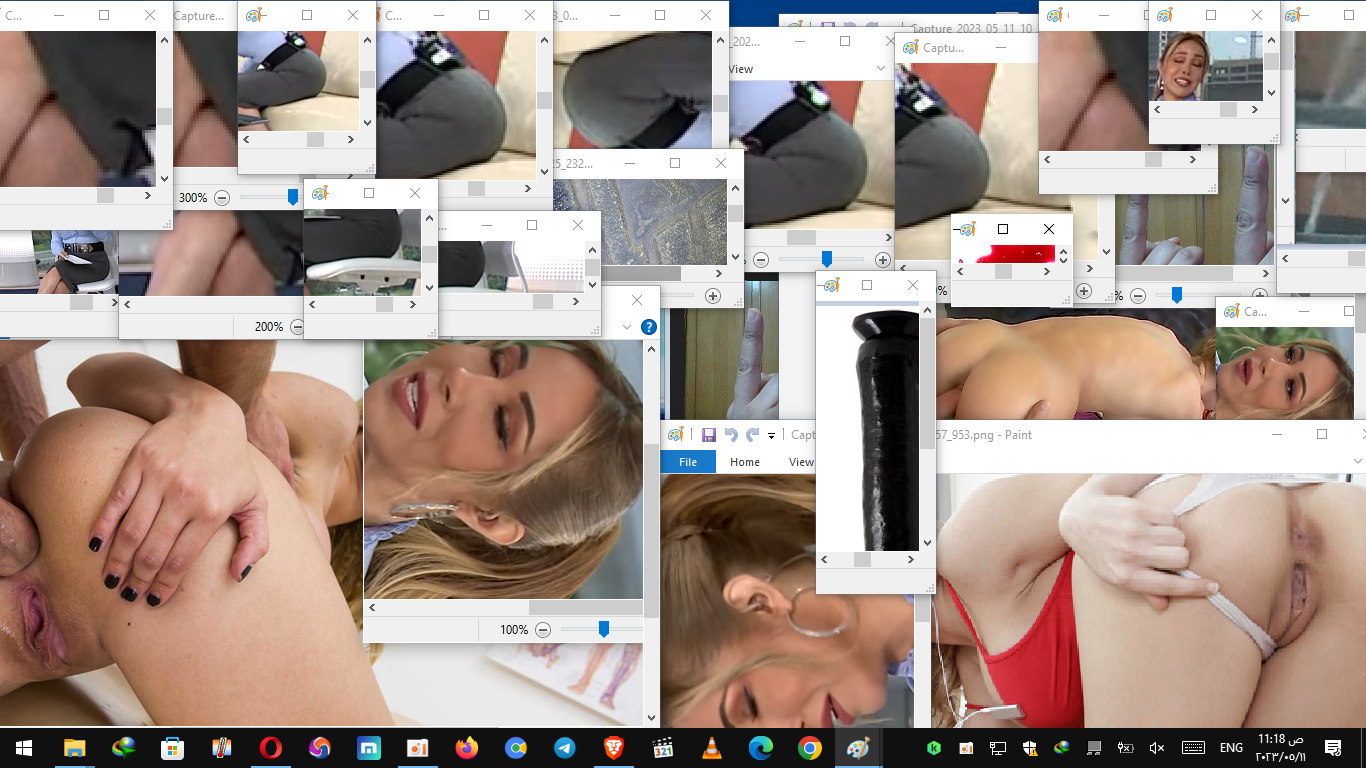Image resolution: width=1366 pixels, height=768 pixels.
Task: Click the Save icon in Paint's quick access toolbar
Action: point(708,435)
